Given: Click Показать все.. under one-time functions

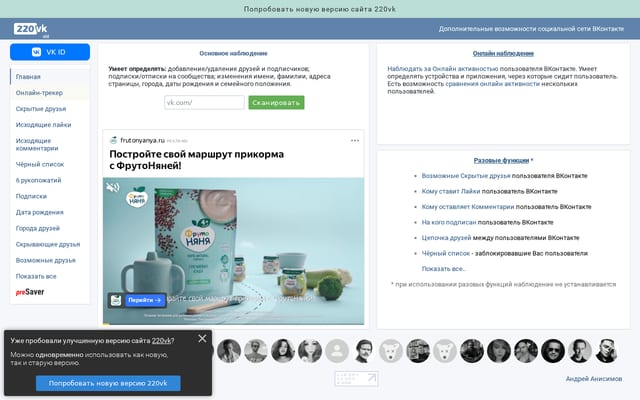Looking at the screenshot, I should coord(443,269).
